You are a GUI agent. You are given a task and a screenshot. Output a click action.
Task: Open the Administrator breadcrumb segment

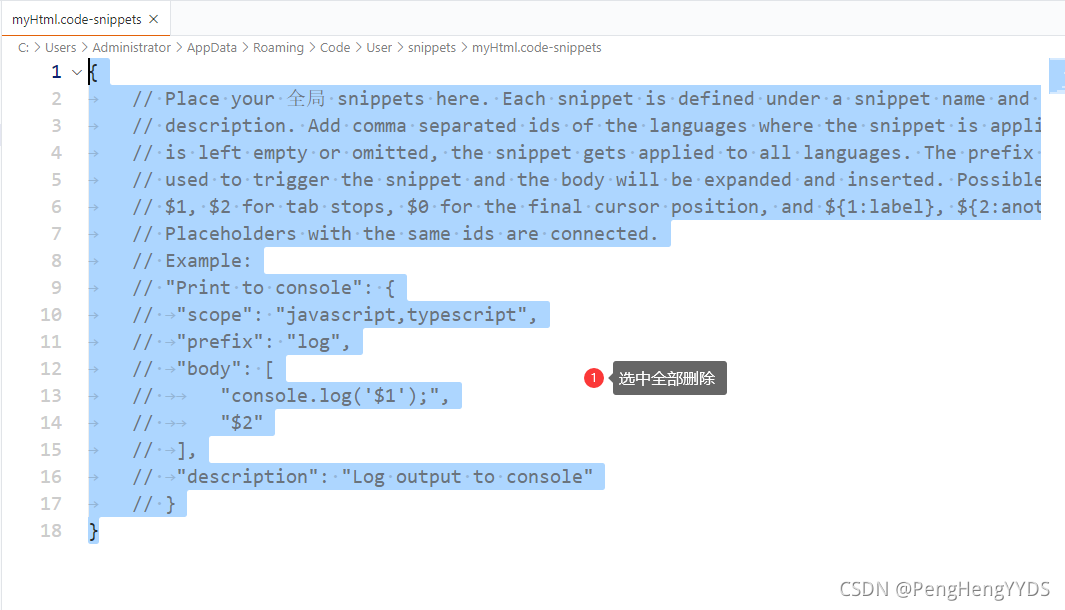tap(131, 48)
